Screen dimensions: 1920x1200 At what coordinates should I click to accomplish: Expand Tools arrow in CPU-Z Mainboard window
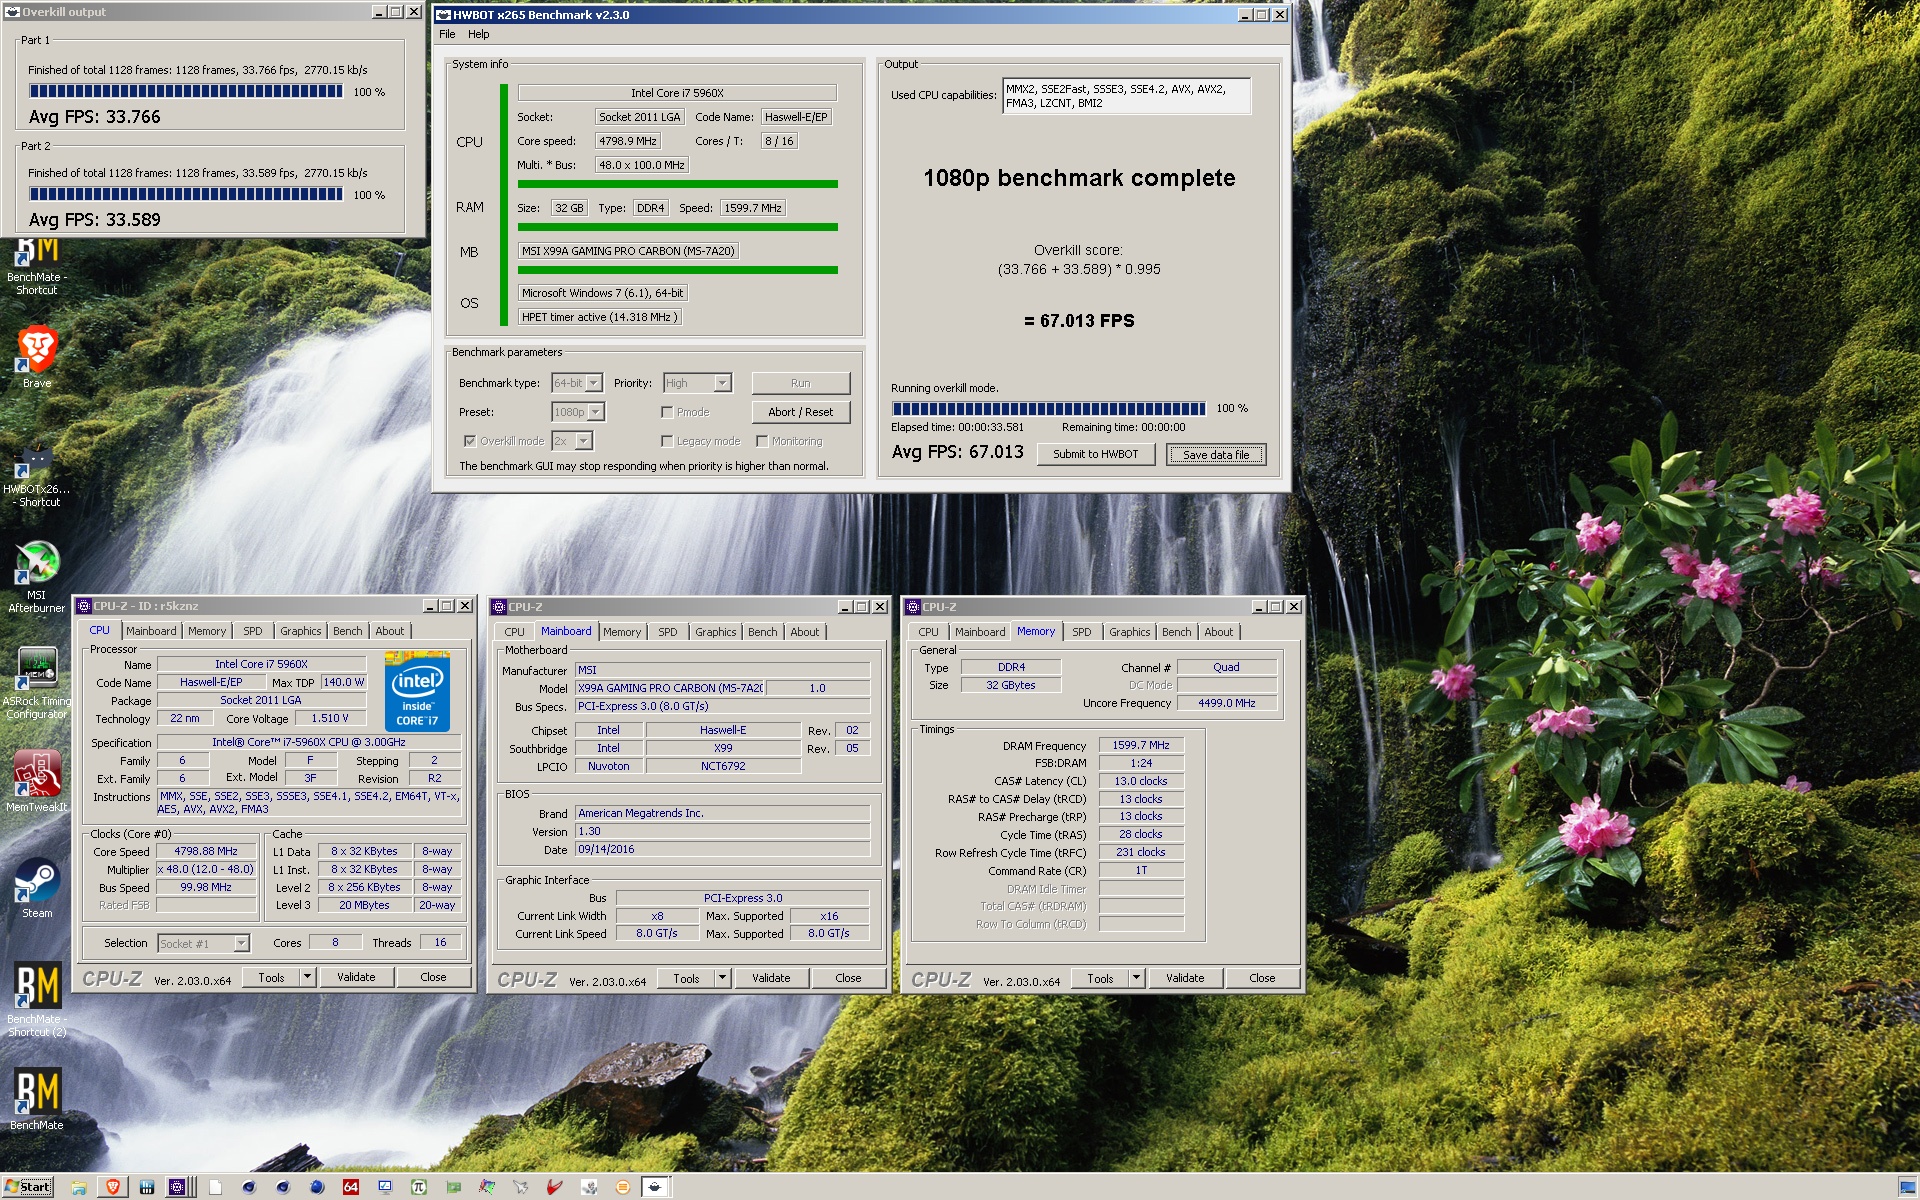[722, 978]
